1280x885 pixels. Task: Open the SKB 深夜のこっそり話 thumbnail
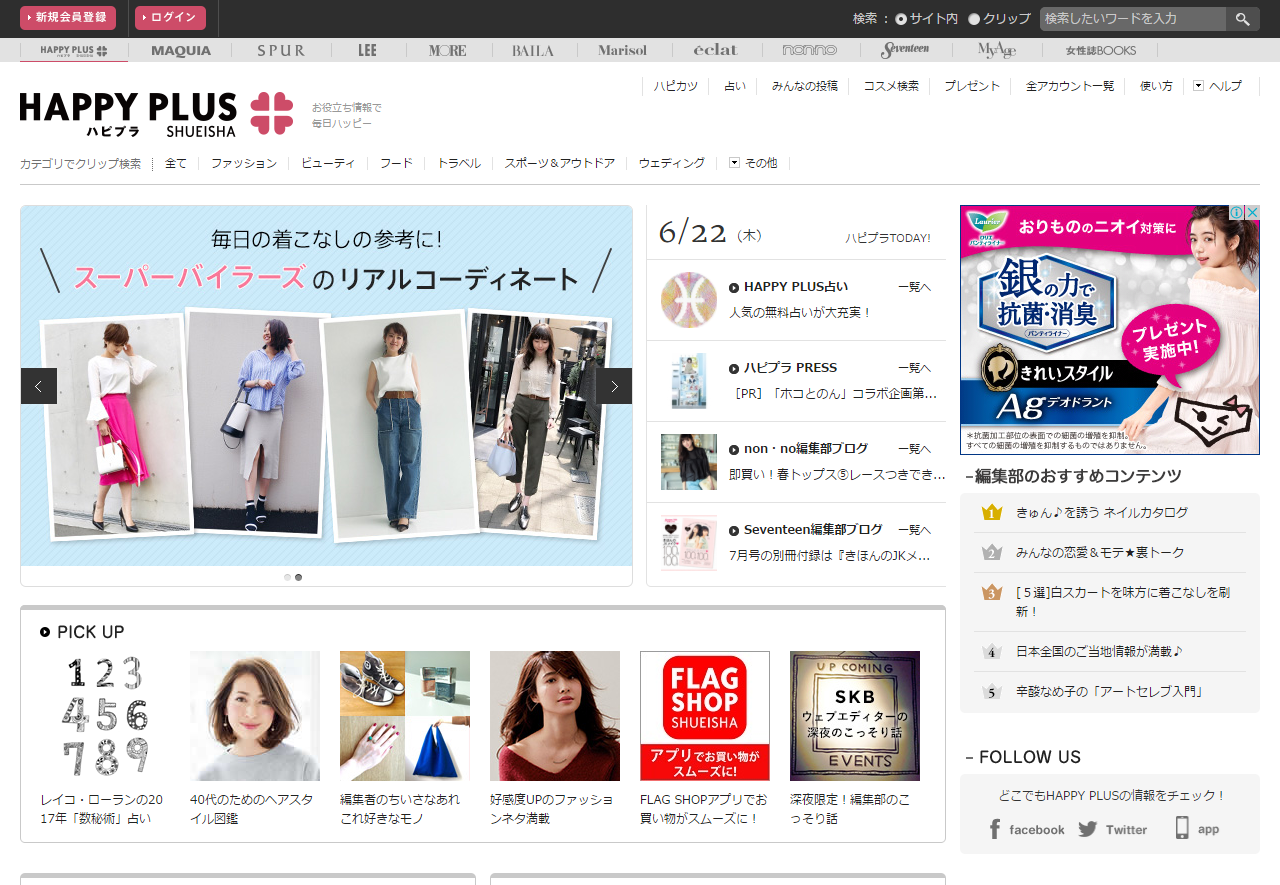[x=855, y=716]
